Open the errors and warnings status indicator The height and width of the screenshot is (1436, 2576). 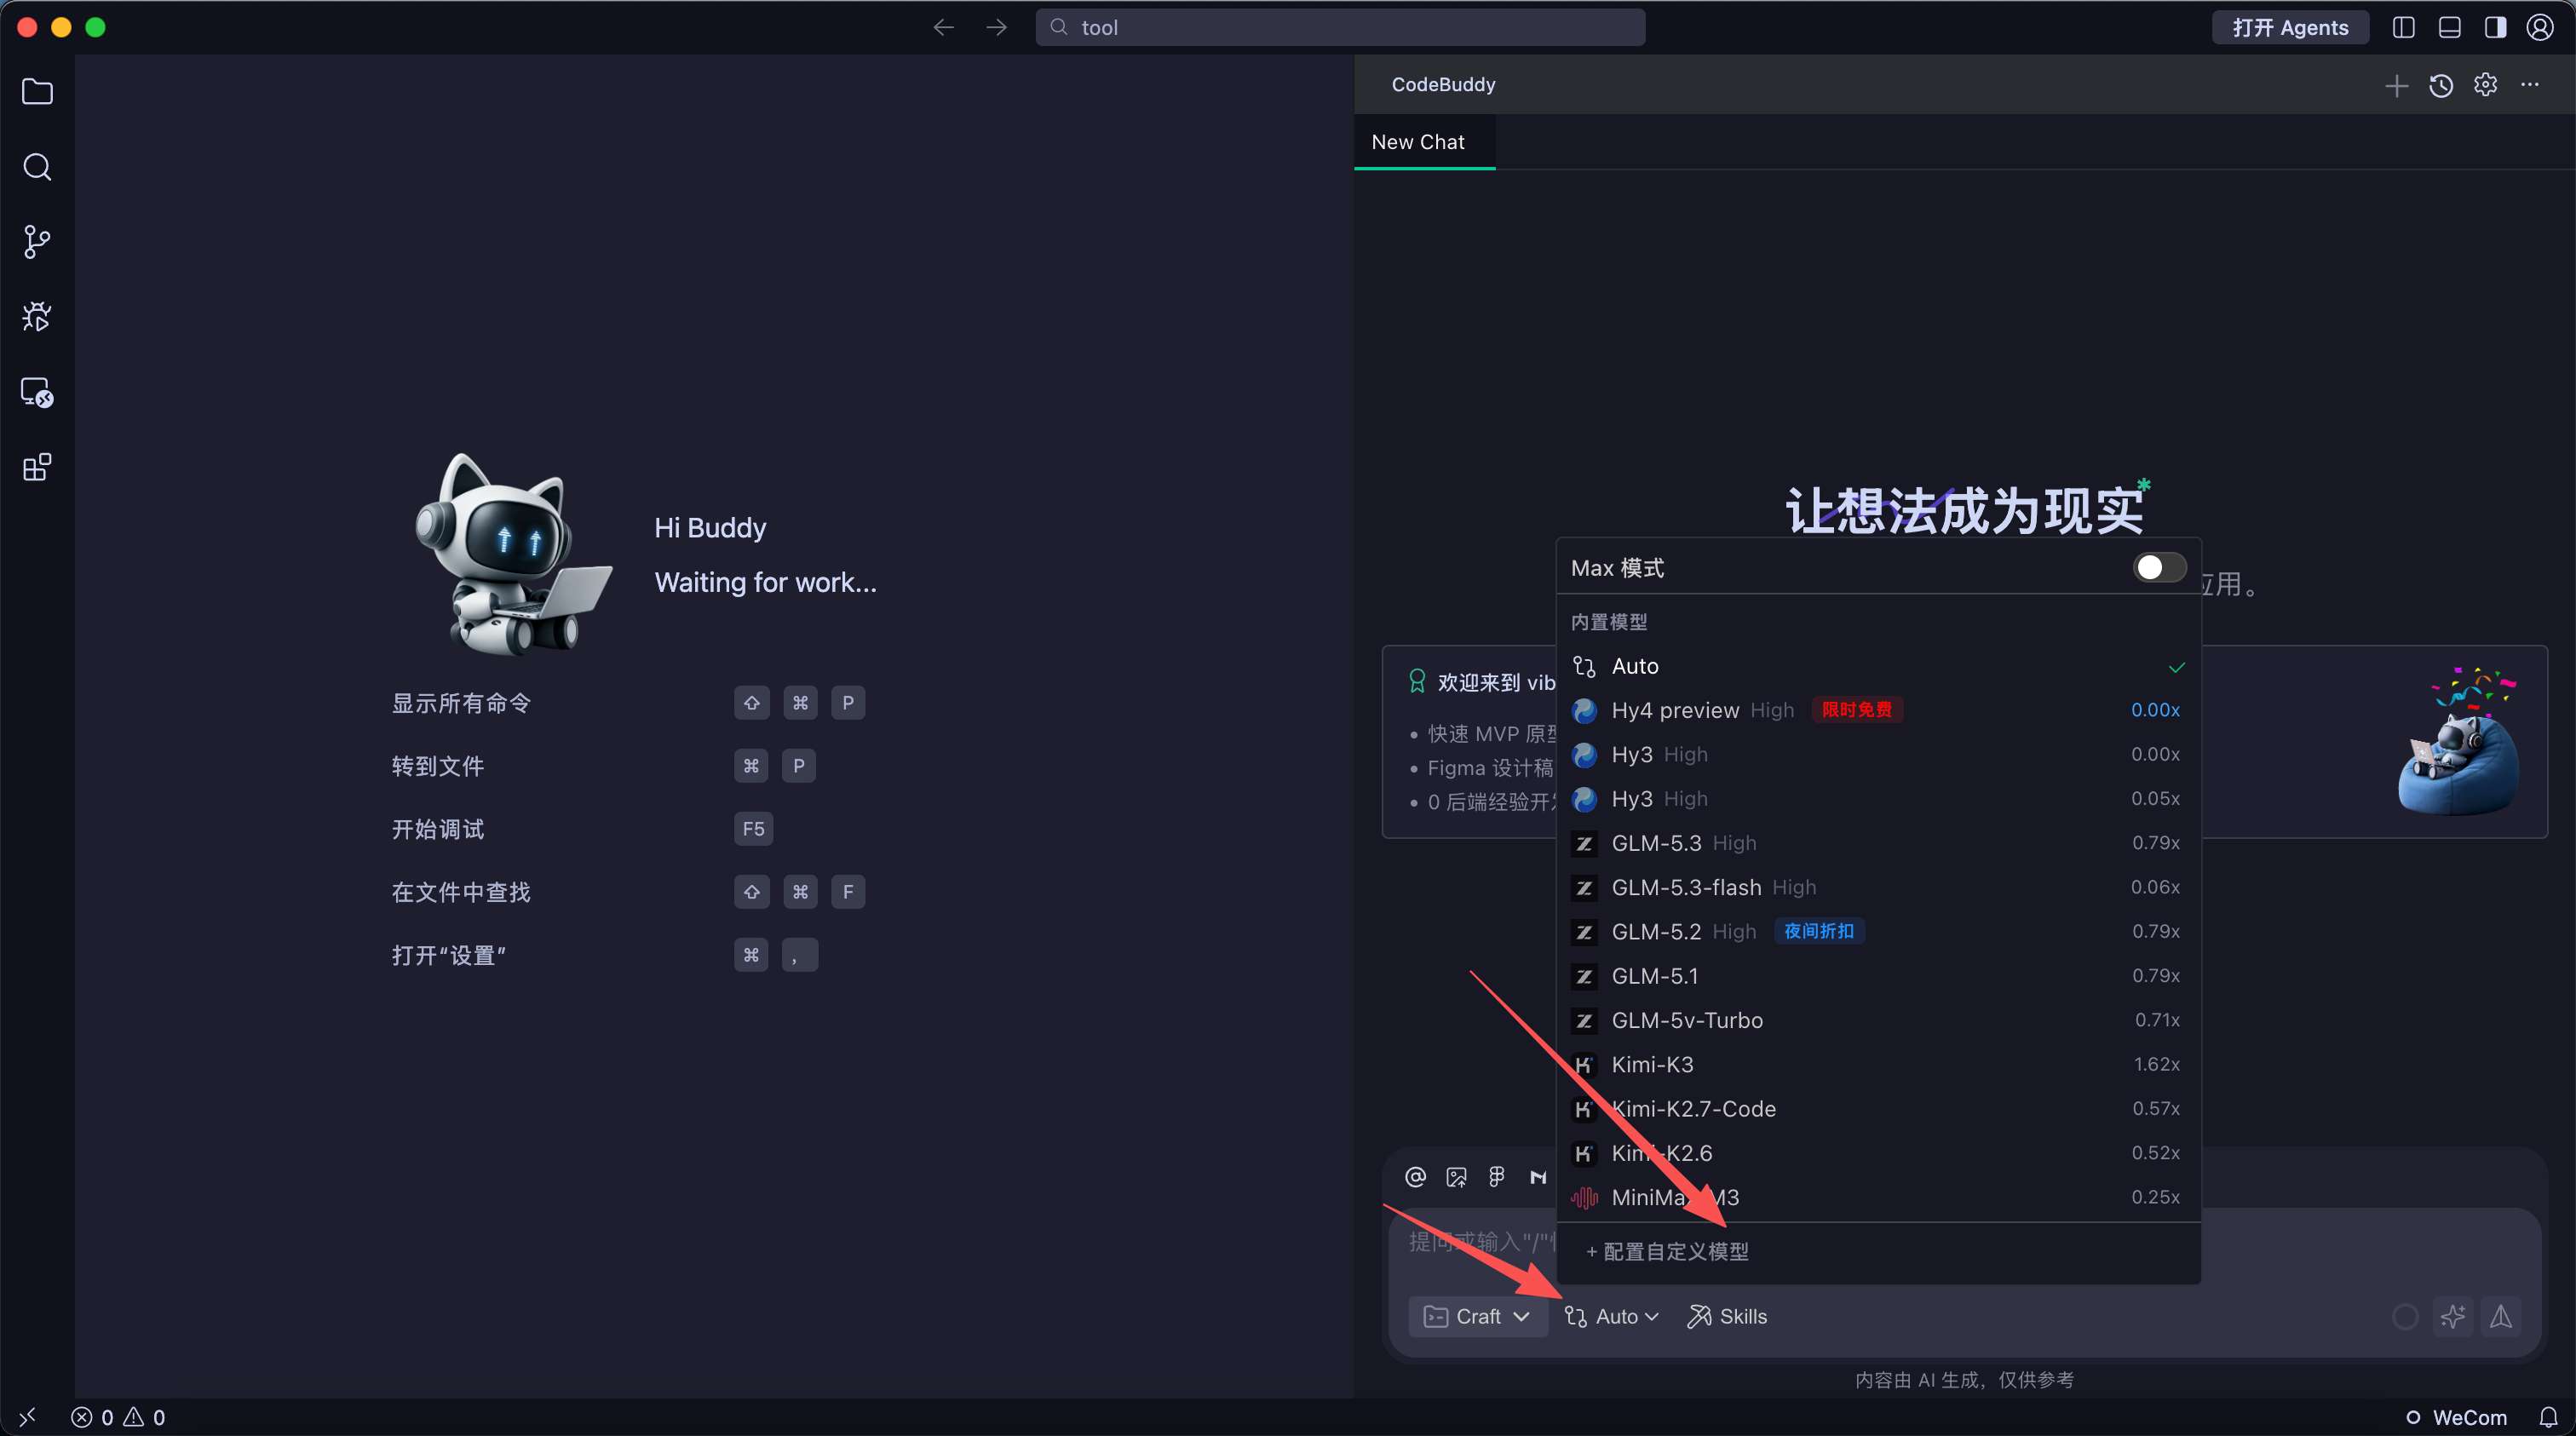click(x=118, y=1417)
